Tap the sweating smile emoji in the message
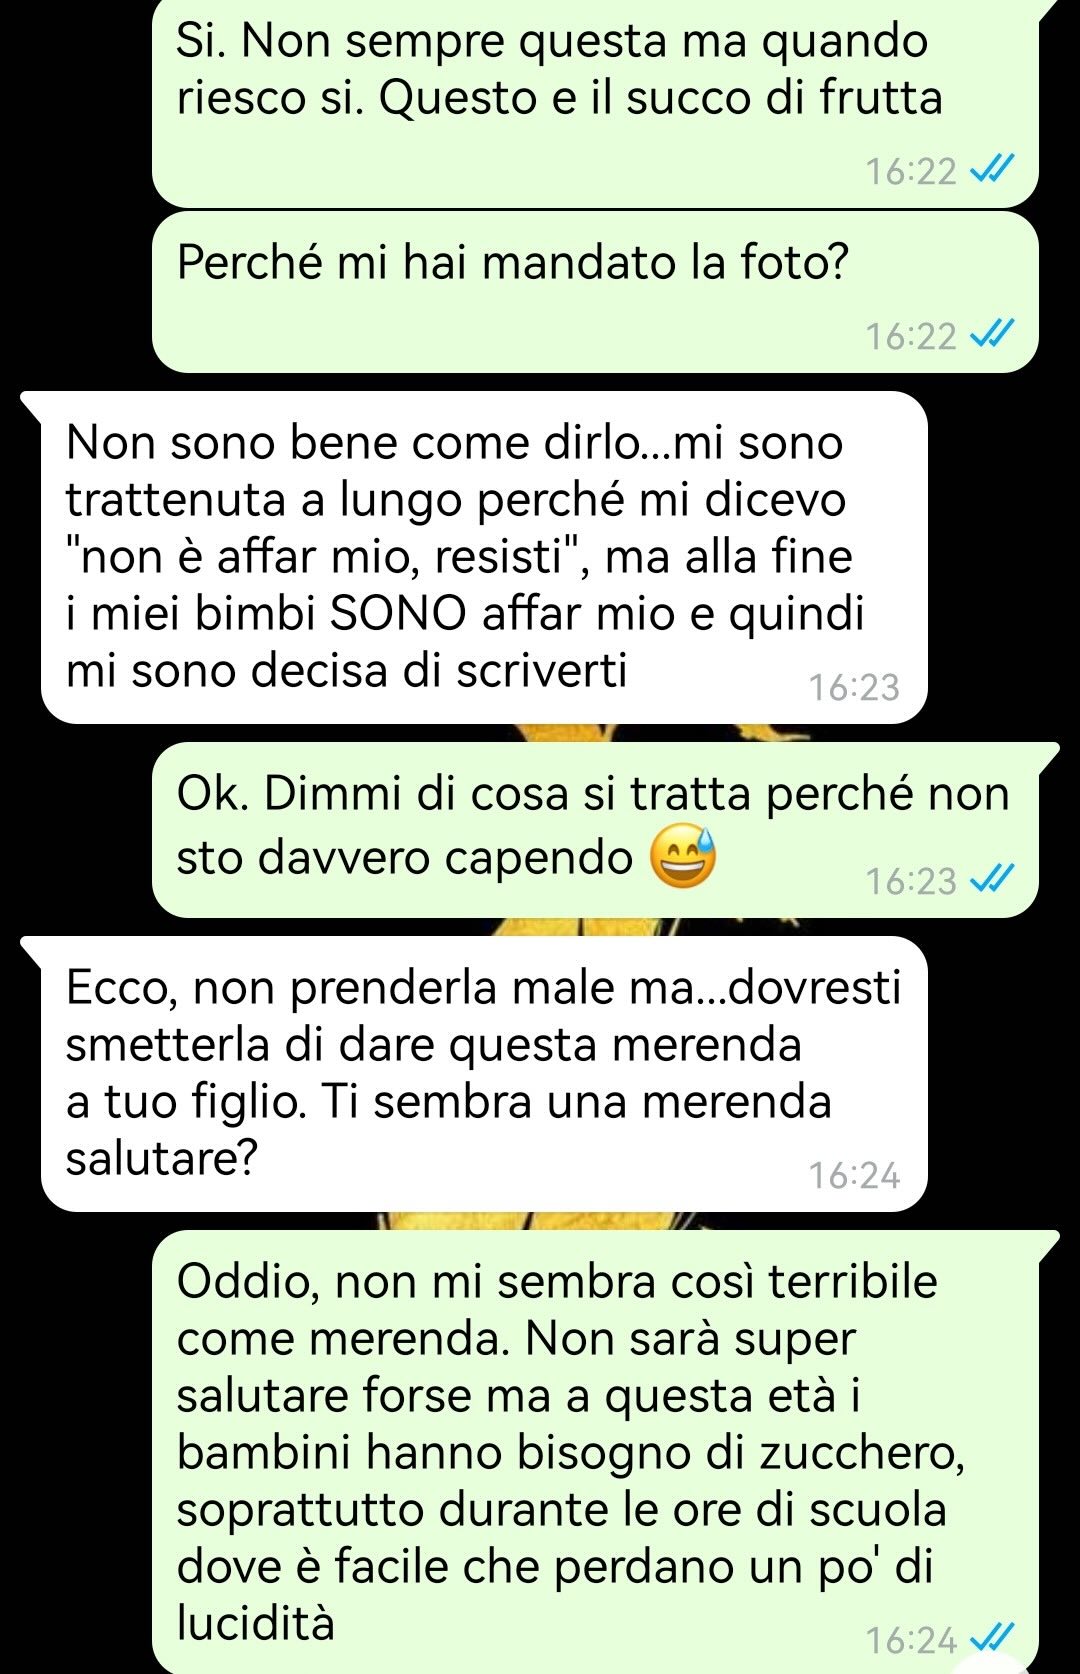 coord(683,858)
